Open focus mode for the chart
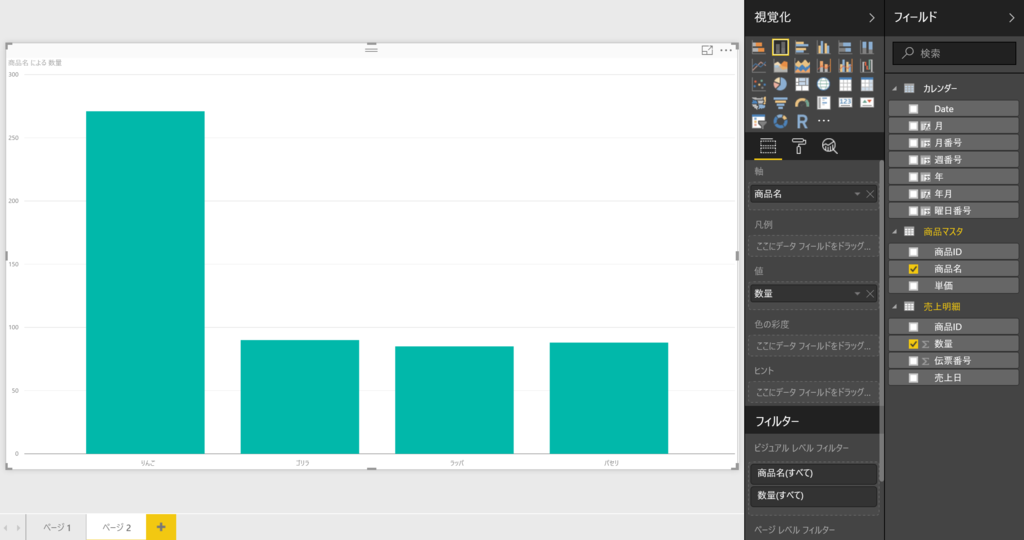The height and width of the screenshot is (540, 1024). [x=707, y=50]
